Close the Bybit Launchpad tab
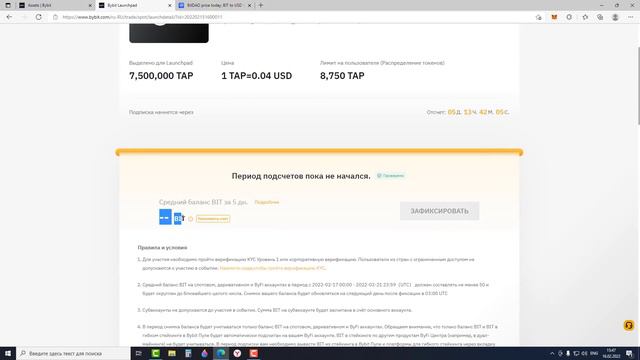The height and width of the screenshot is (360, 640). click(170, 5)
